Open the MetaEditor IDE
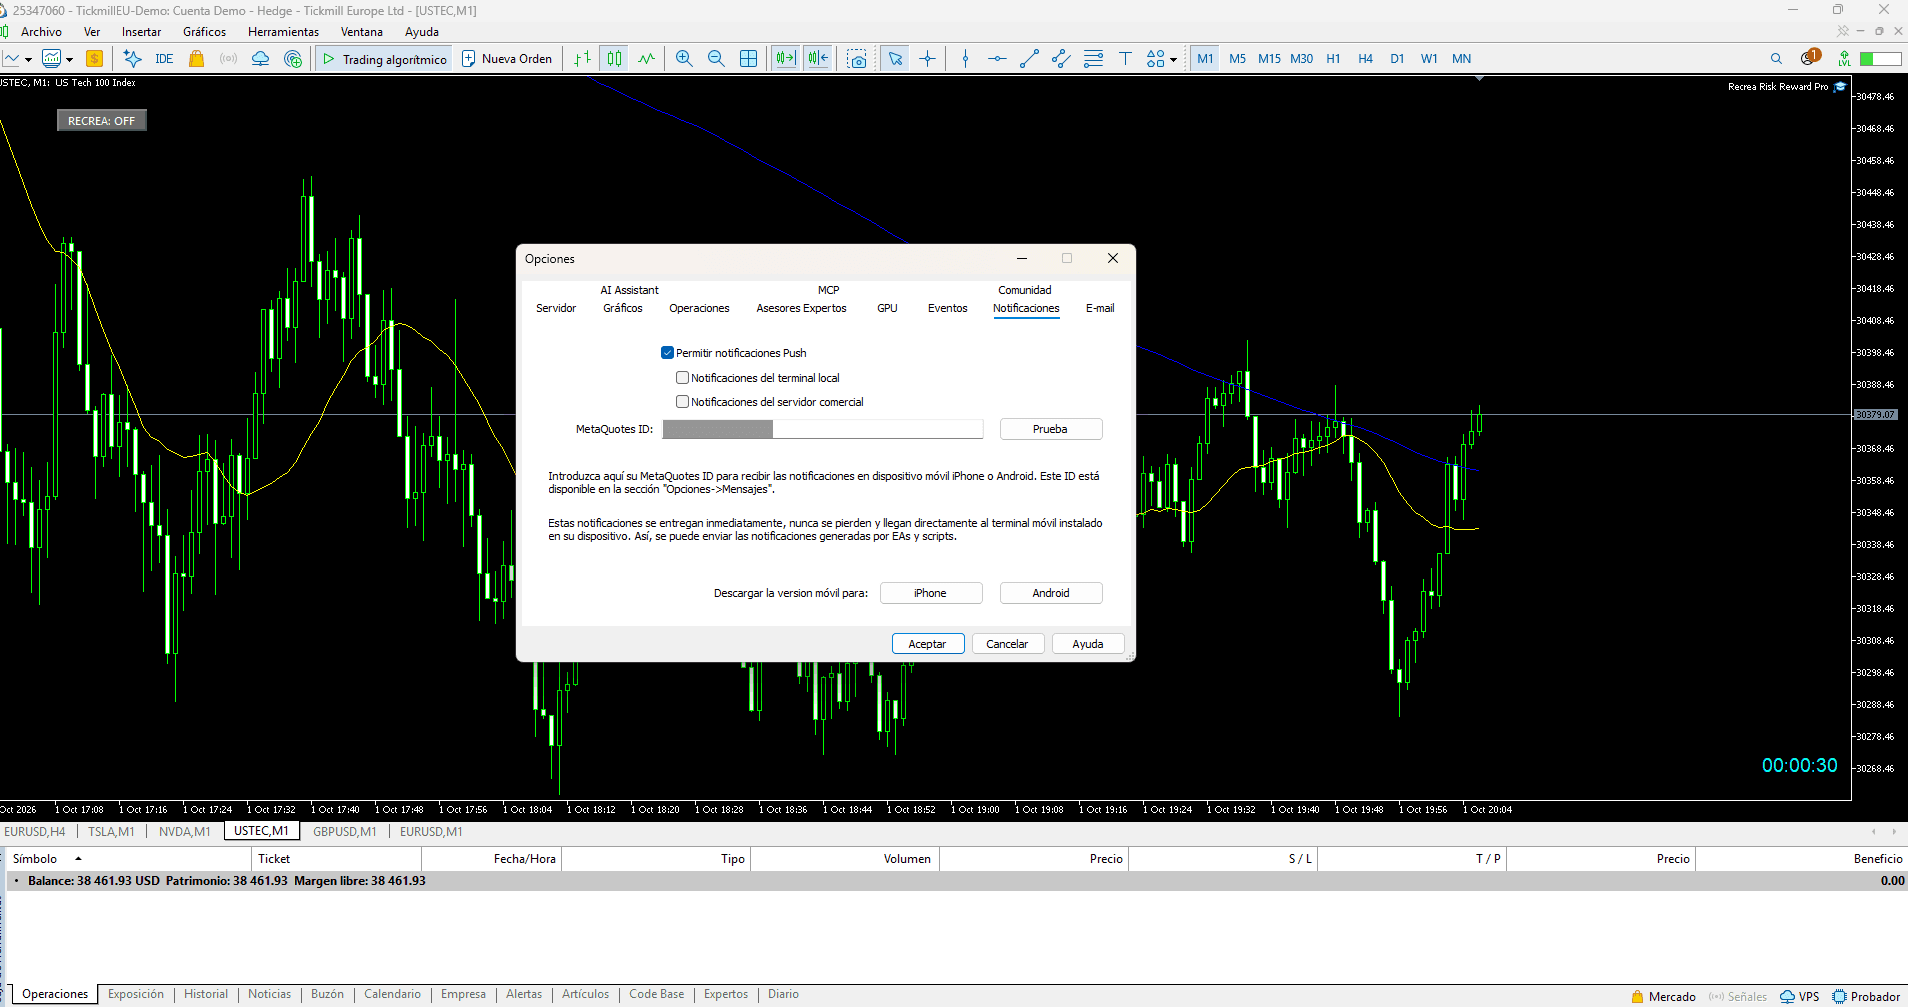The height and width of the screenshot is (1007, 1908). pyautogui.click(x=164, y=59)
